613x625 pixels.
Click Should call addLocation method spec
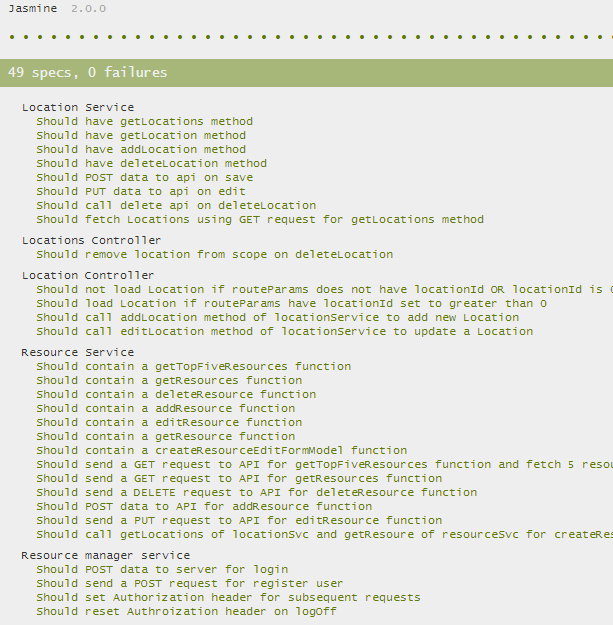click(x=278, y=317)
